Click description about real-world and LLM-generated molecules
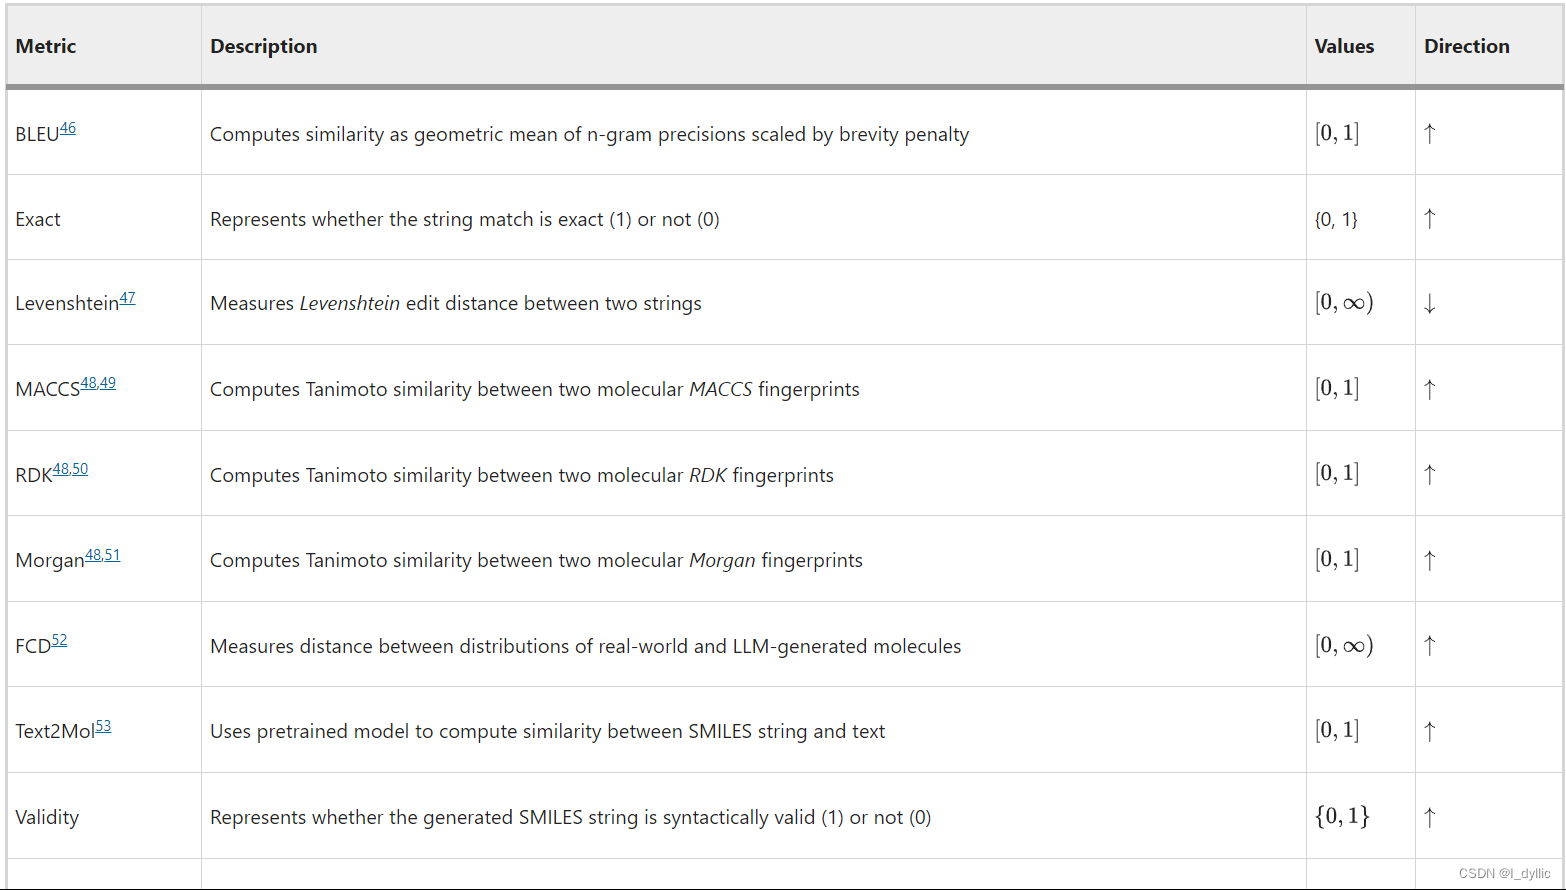Image resolution: width=1566 pixels, height=890 pixels. coord(585,646)
